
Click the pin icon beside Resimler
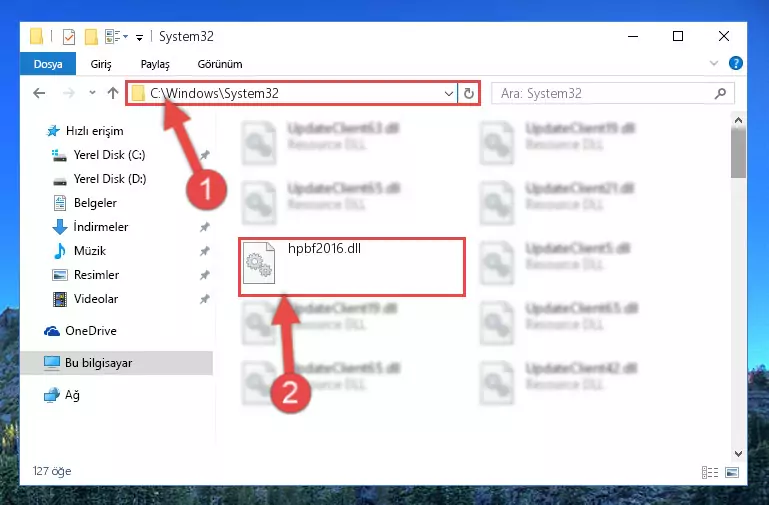205,275
